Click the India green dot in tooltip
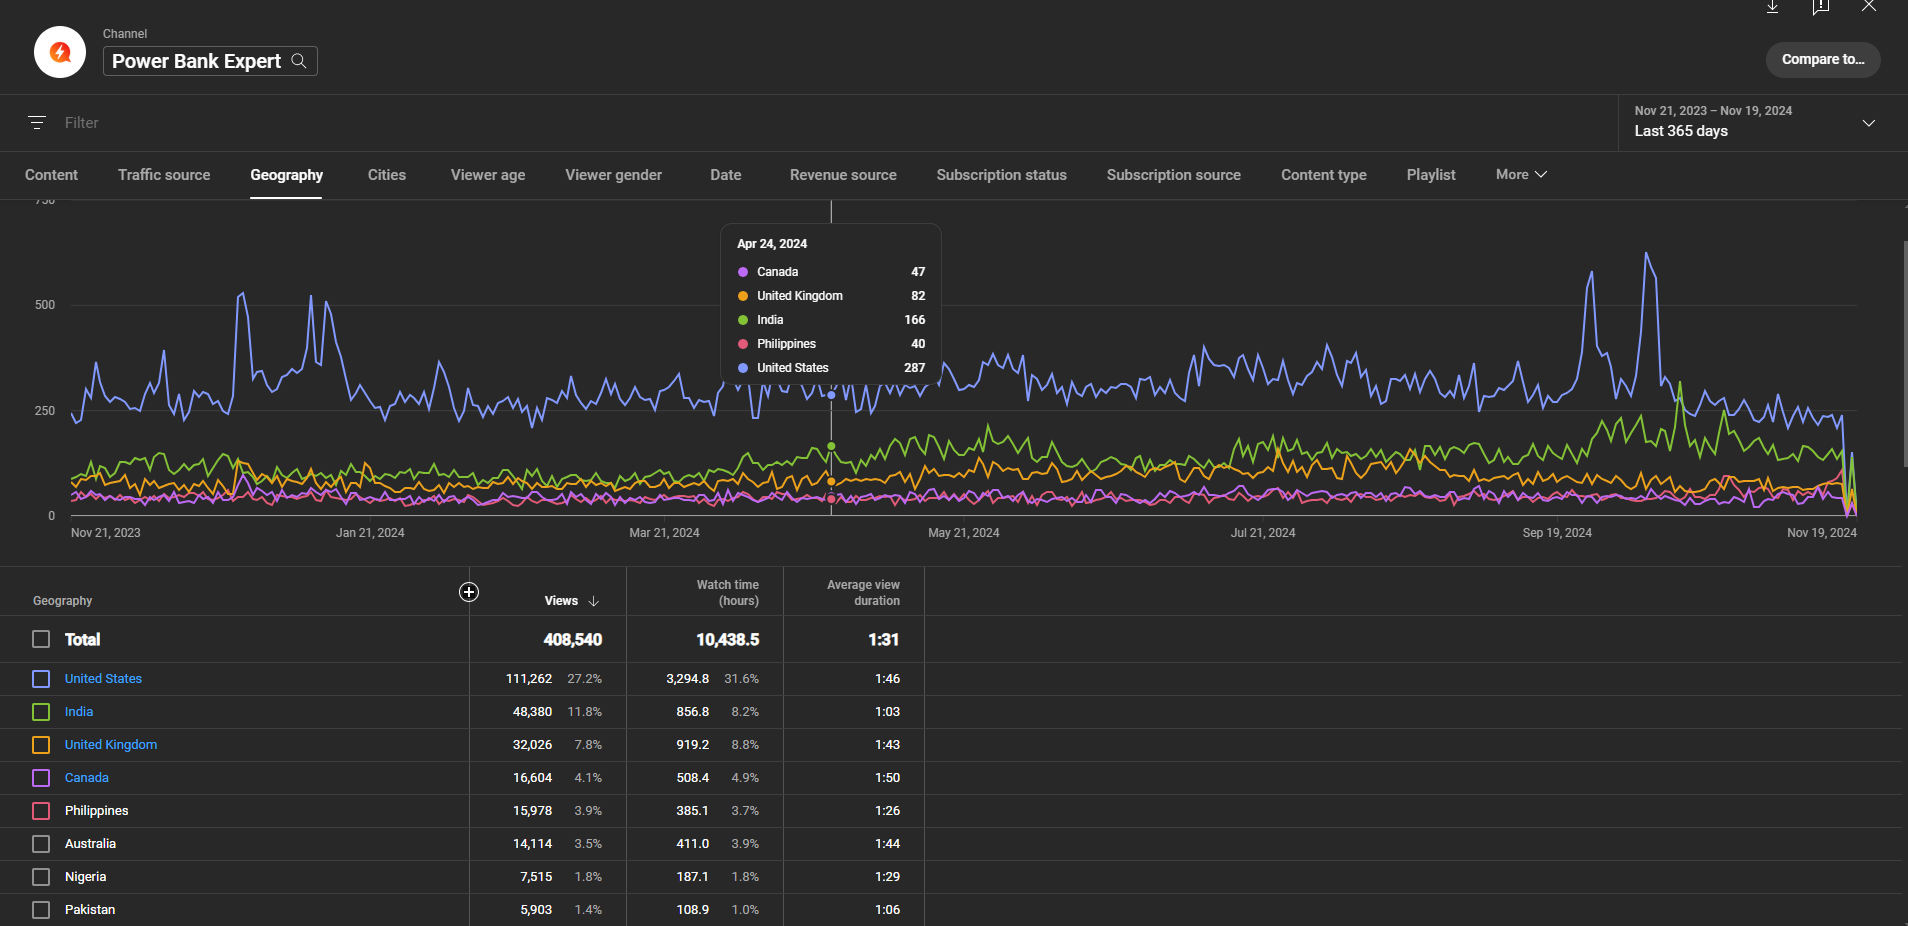 click(743, 320)
